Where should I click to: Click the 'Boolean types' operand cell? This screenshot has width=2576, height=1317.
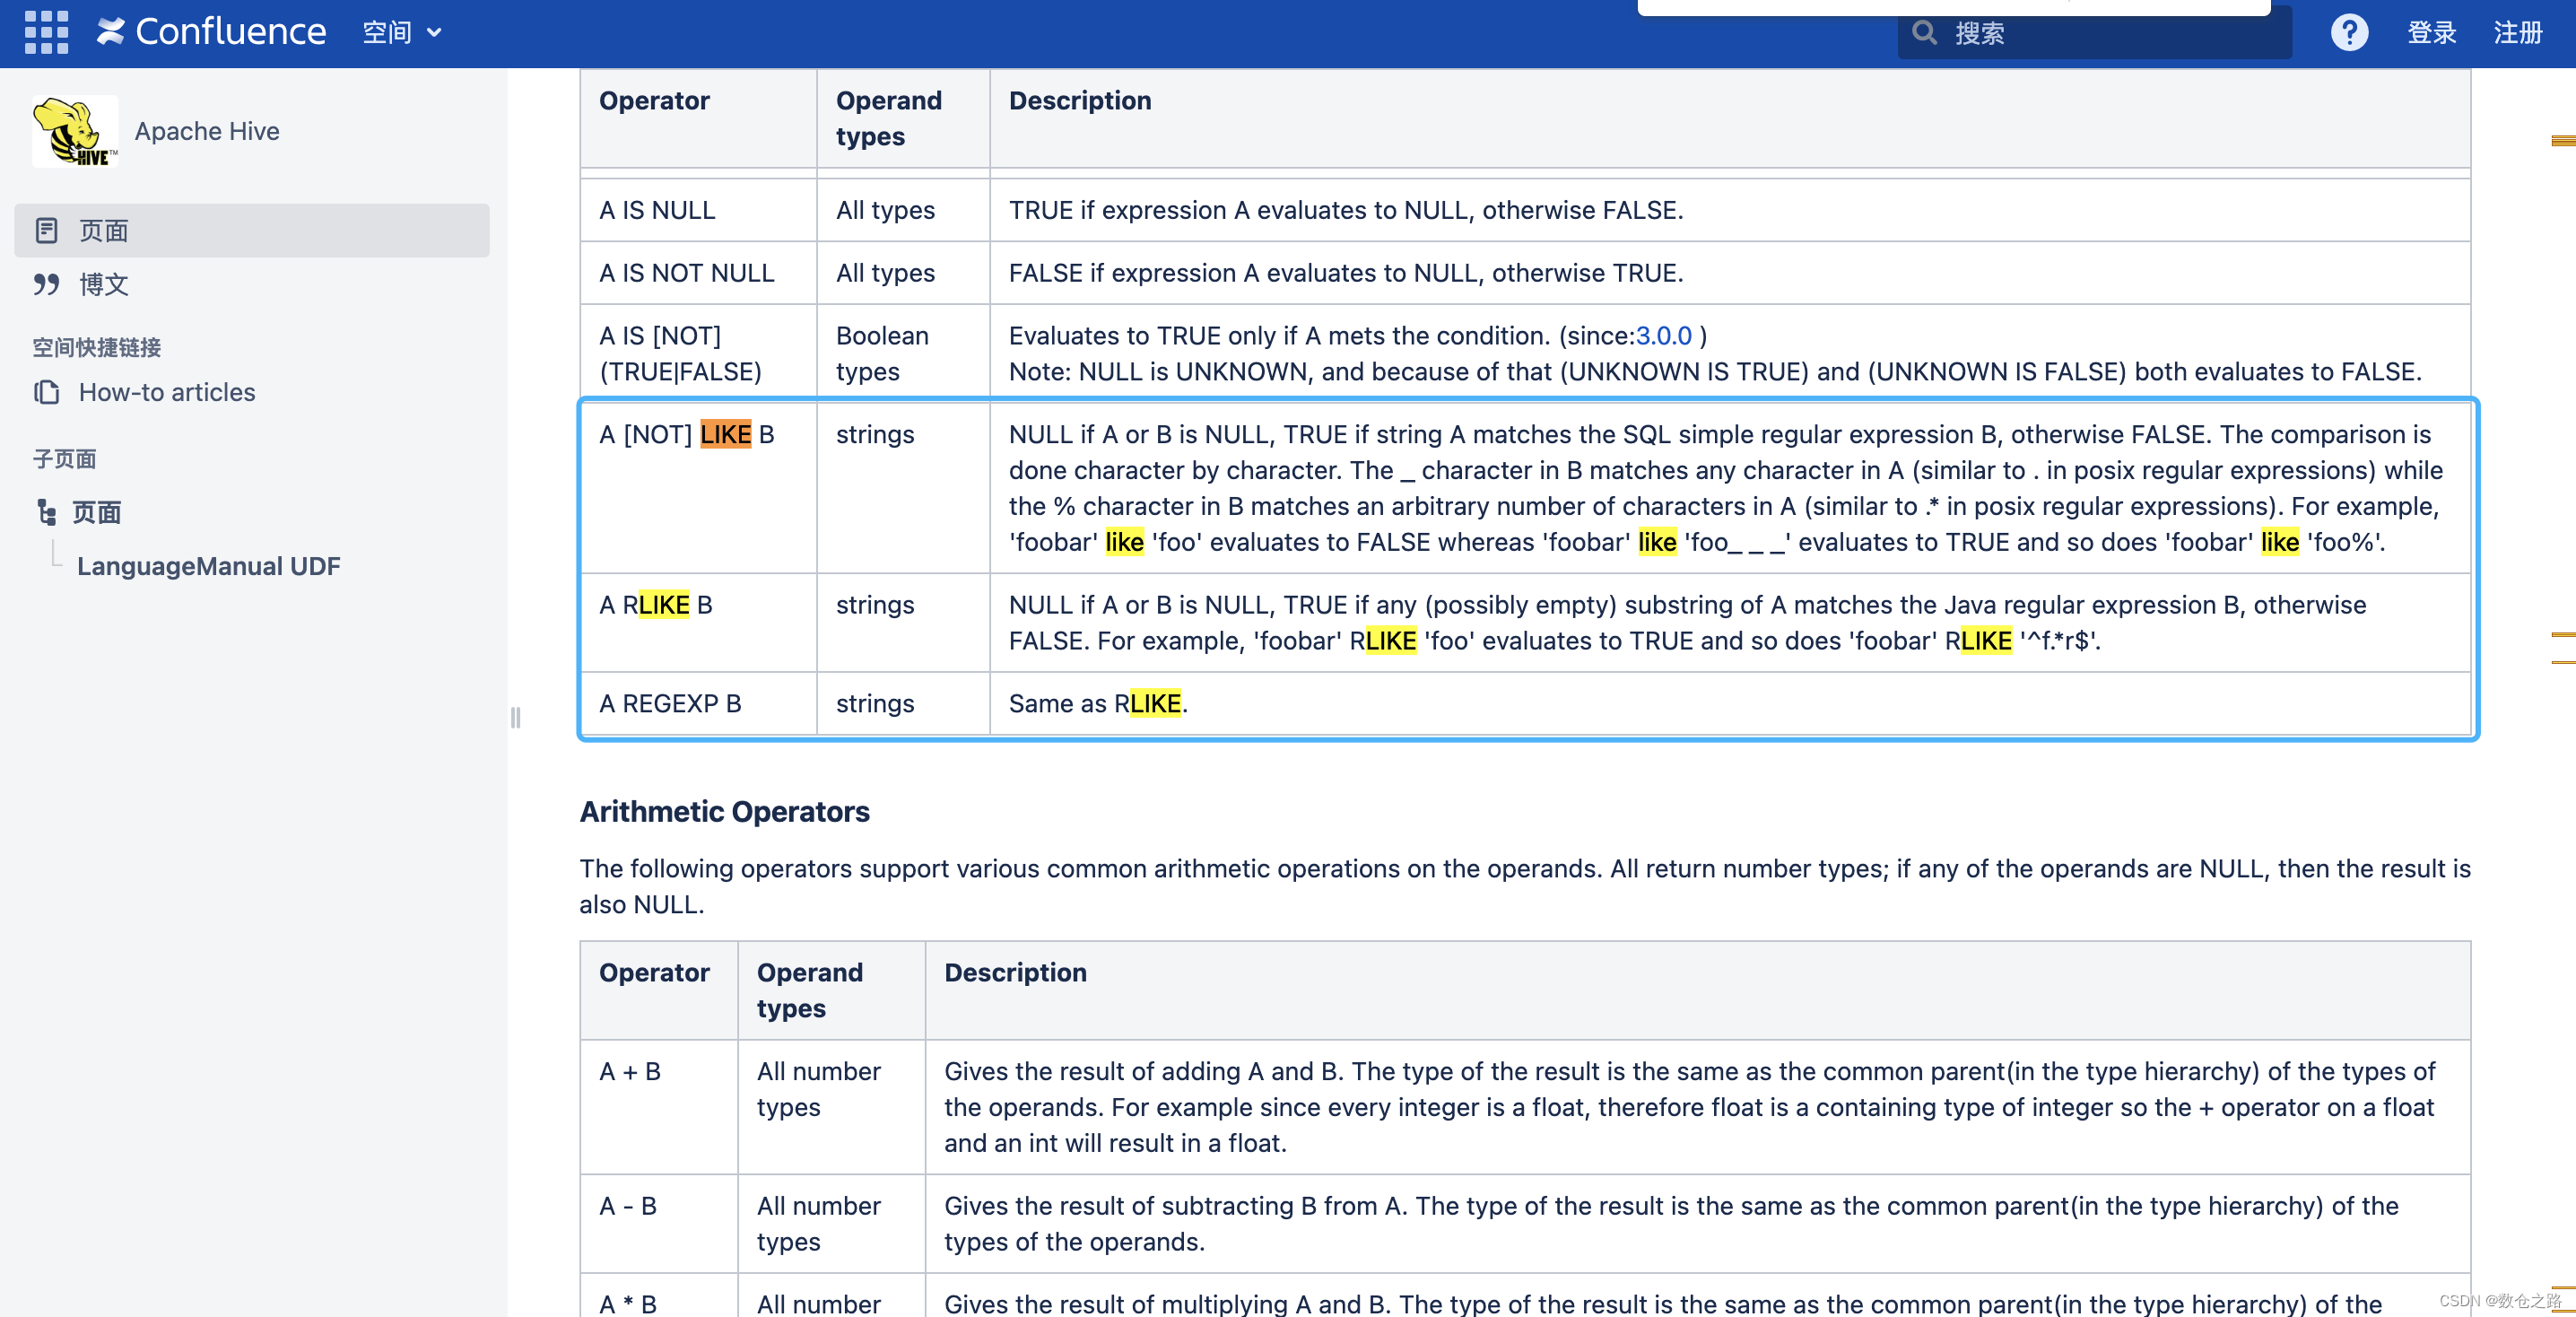tap(903, 353)
